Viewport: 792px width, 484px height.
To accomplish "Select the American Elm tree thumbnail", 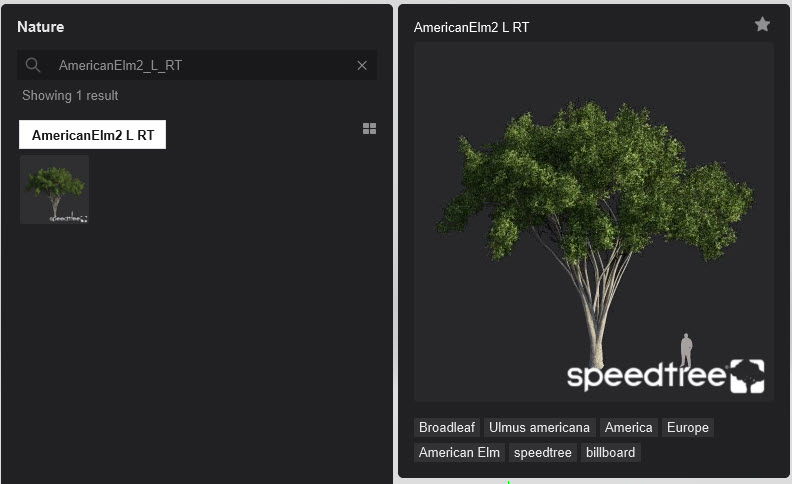I will (x=55, y=189).
